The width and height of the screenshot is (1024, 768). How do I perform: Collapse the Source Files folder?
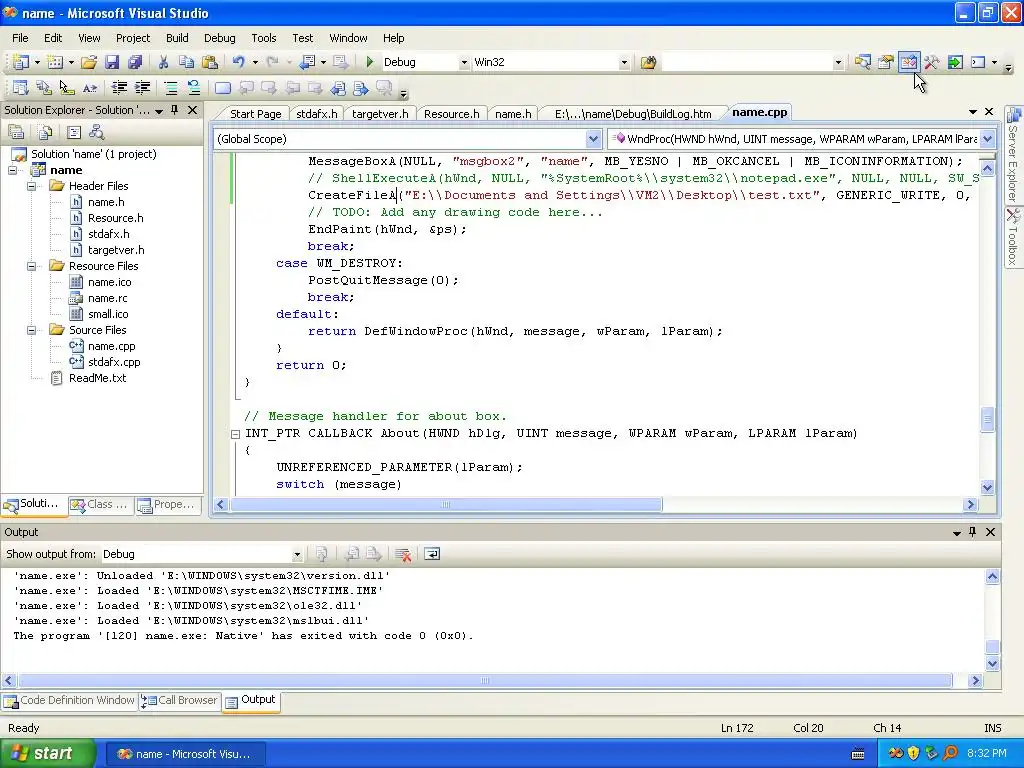pos(31,330)
